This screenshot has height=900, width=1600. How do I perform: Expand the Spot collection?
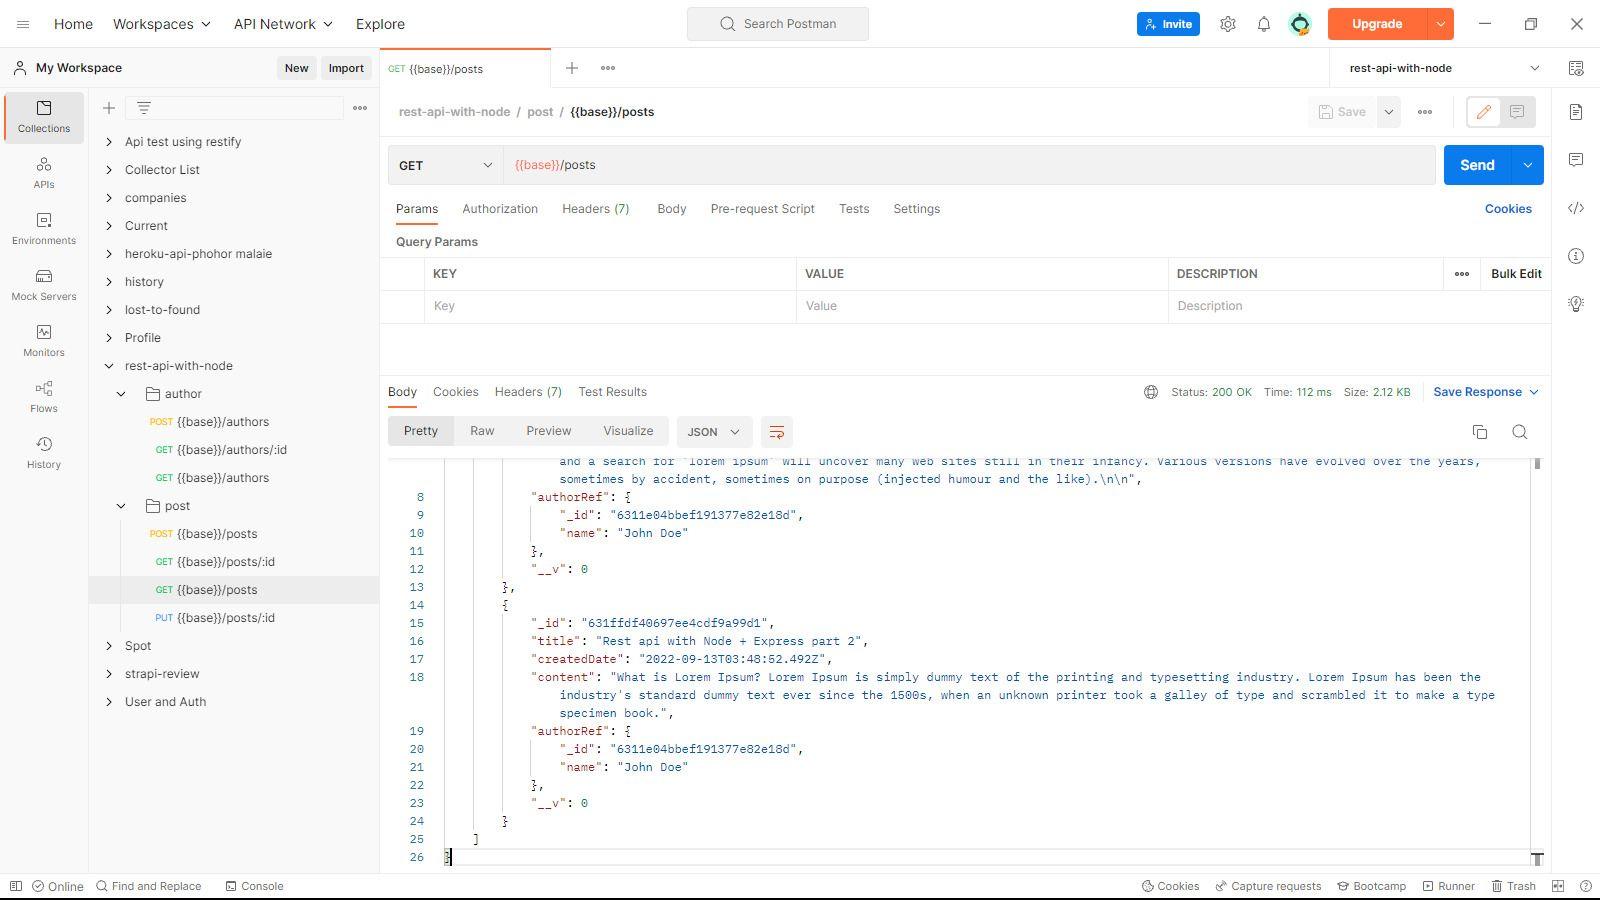109,646
